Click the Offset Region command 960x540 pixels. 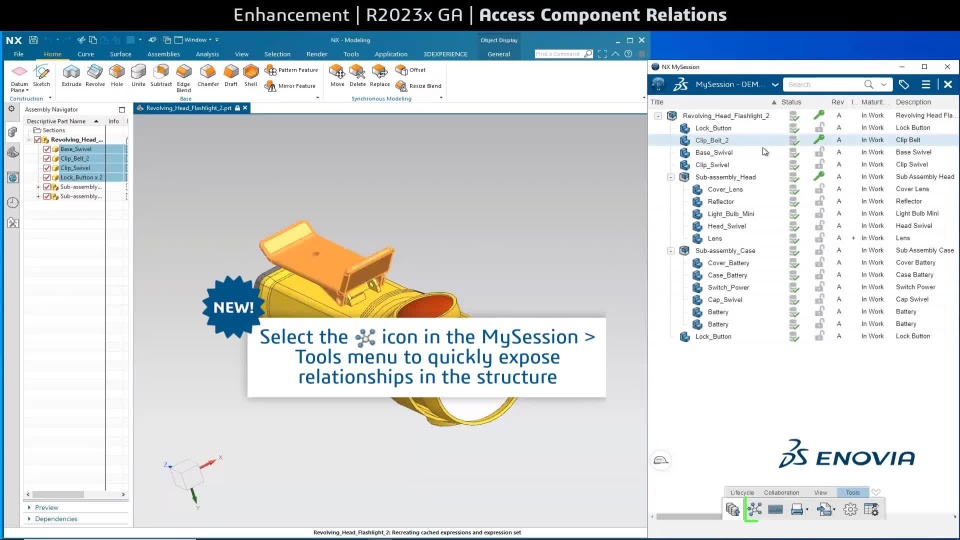(411, 70)
